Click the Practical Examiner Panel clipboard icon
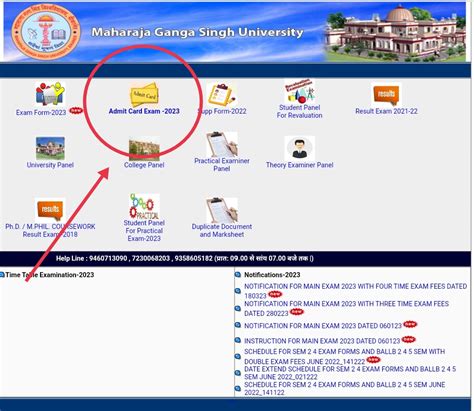Screen dimensions: 474x411 (x=222, y=144)
